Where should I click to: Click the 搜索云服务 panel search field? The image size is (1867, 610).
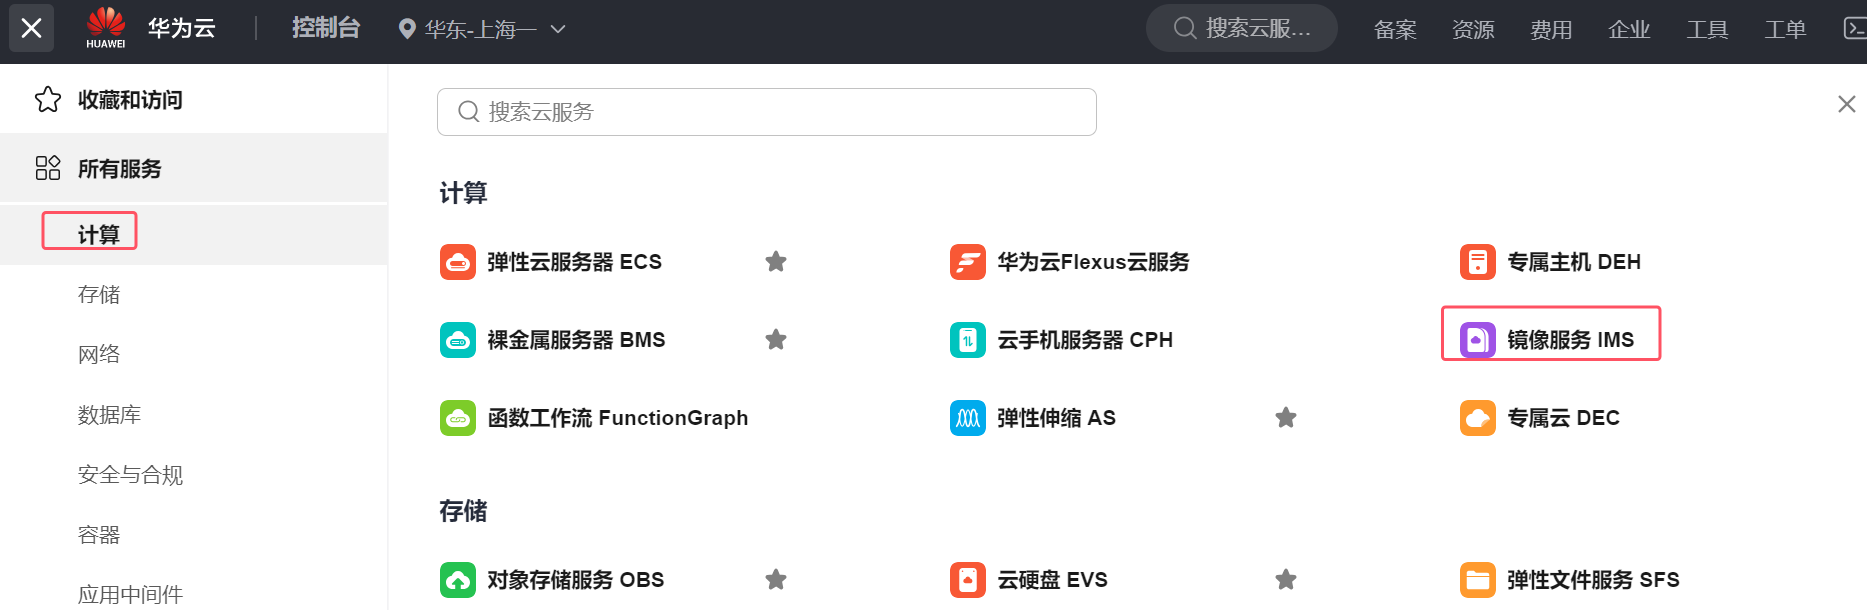(x=767, y=112)
